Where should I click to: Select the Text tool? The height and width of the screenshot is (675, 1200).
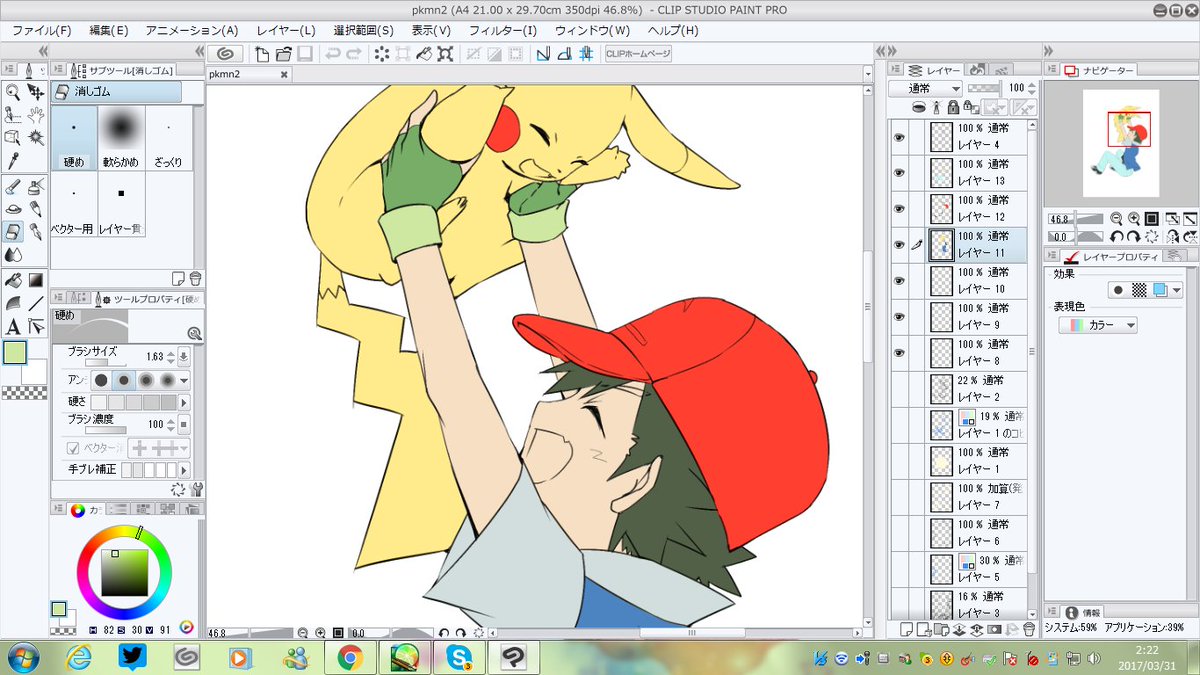13,326
